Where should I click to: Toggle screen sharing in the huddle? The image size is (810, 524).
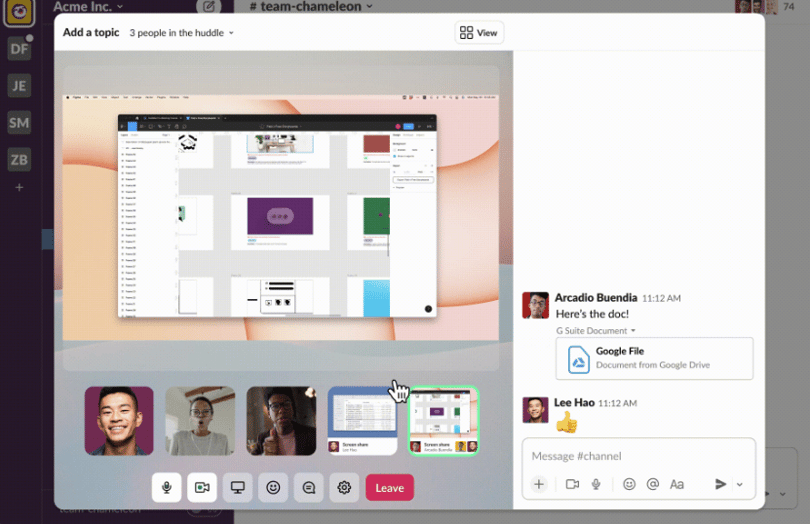(237, 487)
